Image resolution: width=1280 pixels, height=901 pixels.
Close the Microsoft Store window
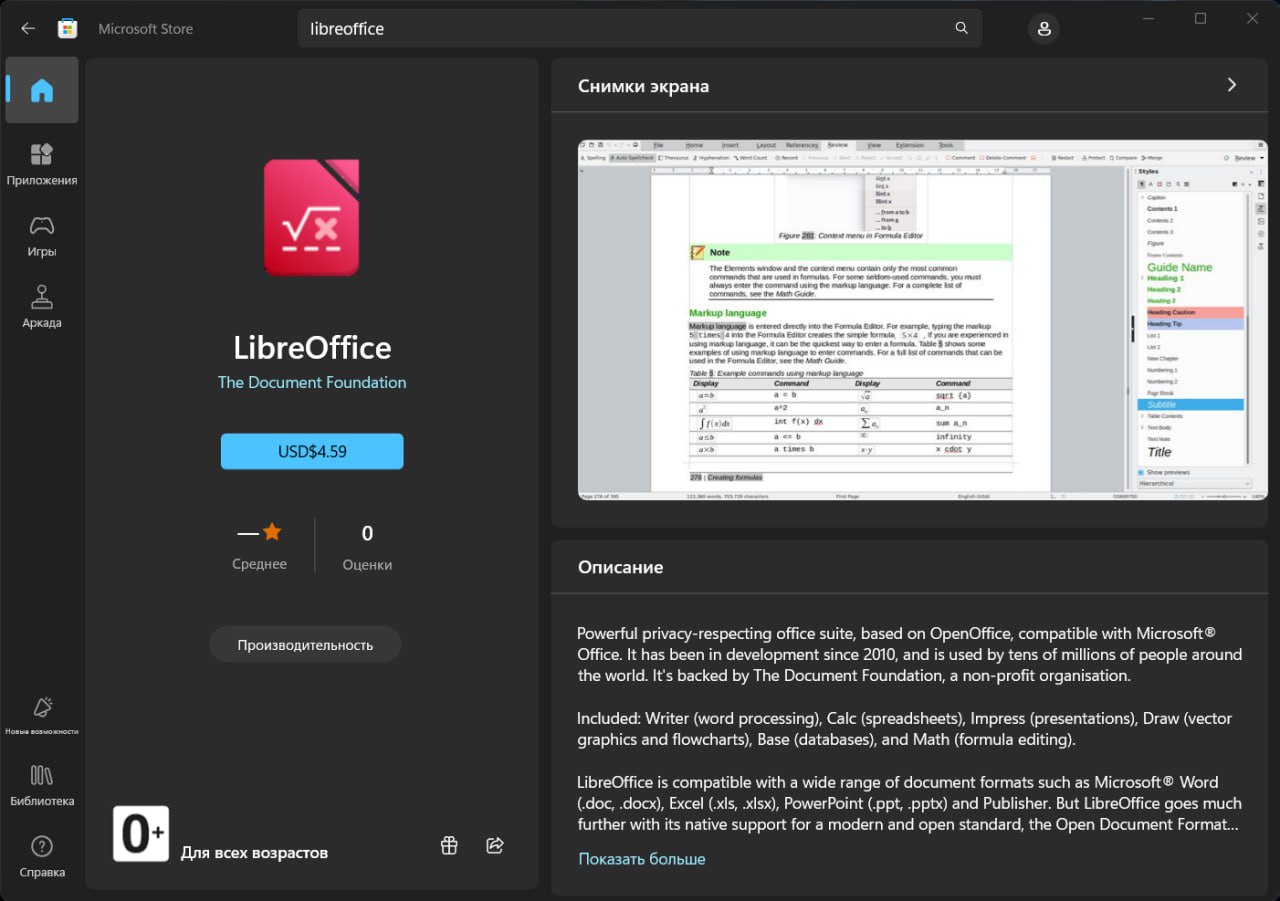pyautogui.click(x=1252, y=19)
